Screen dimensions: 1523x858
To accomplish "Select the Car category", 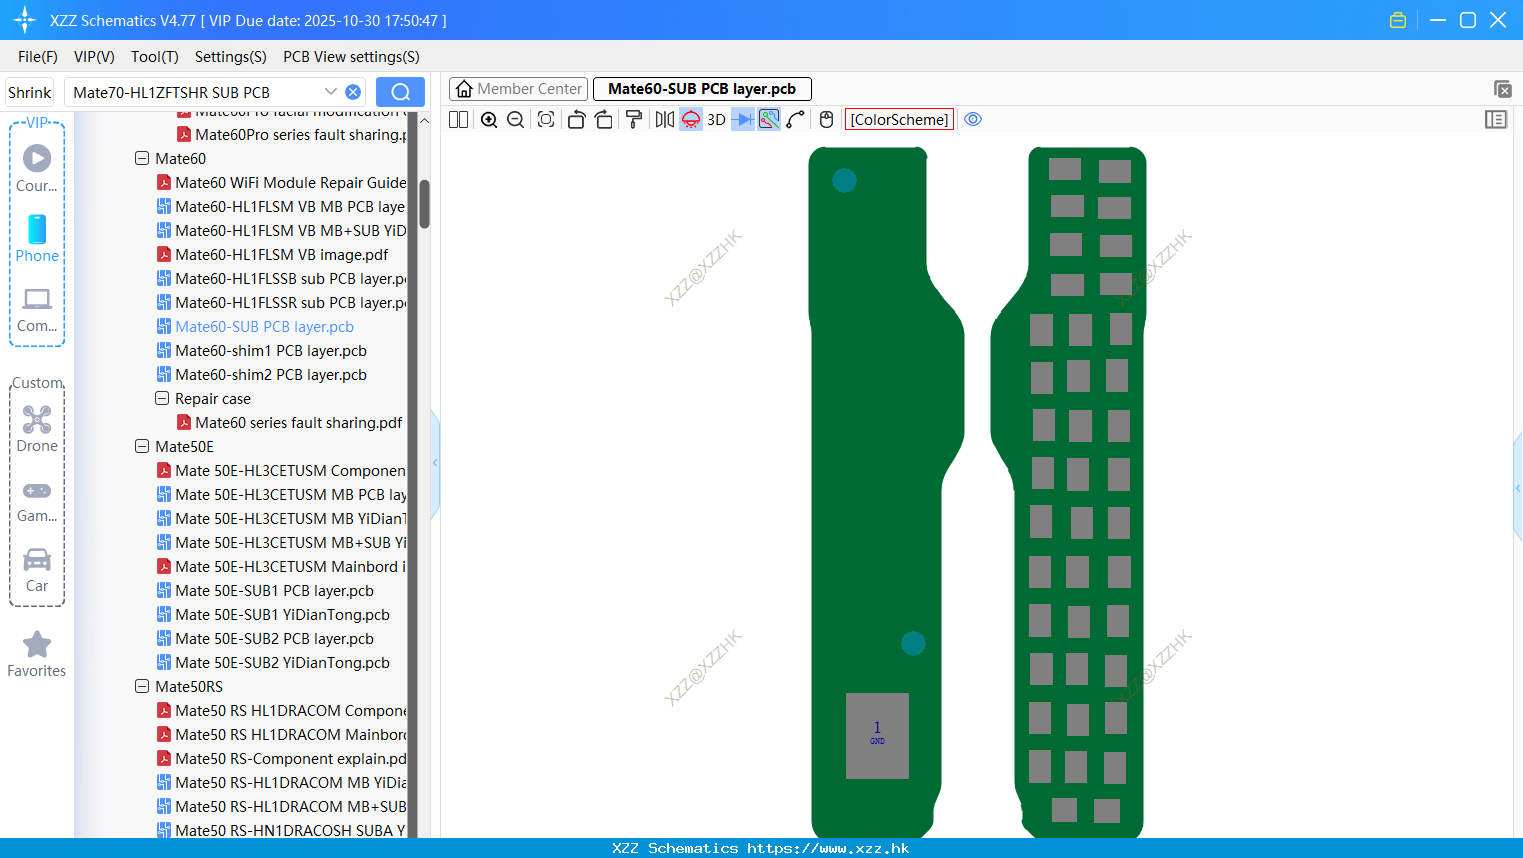I will click(x=37, y=570).
